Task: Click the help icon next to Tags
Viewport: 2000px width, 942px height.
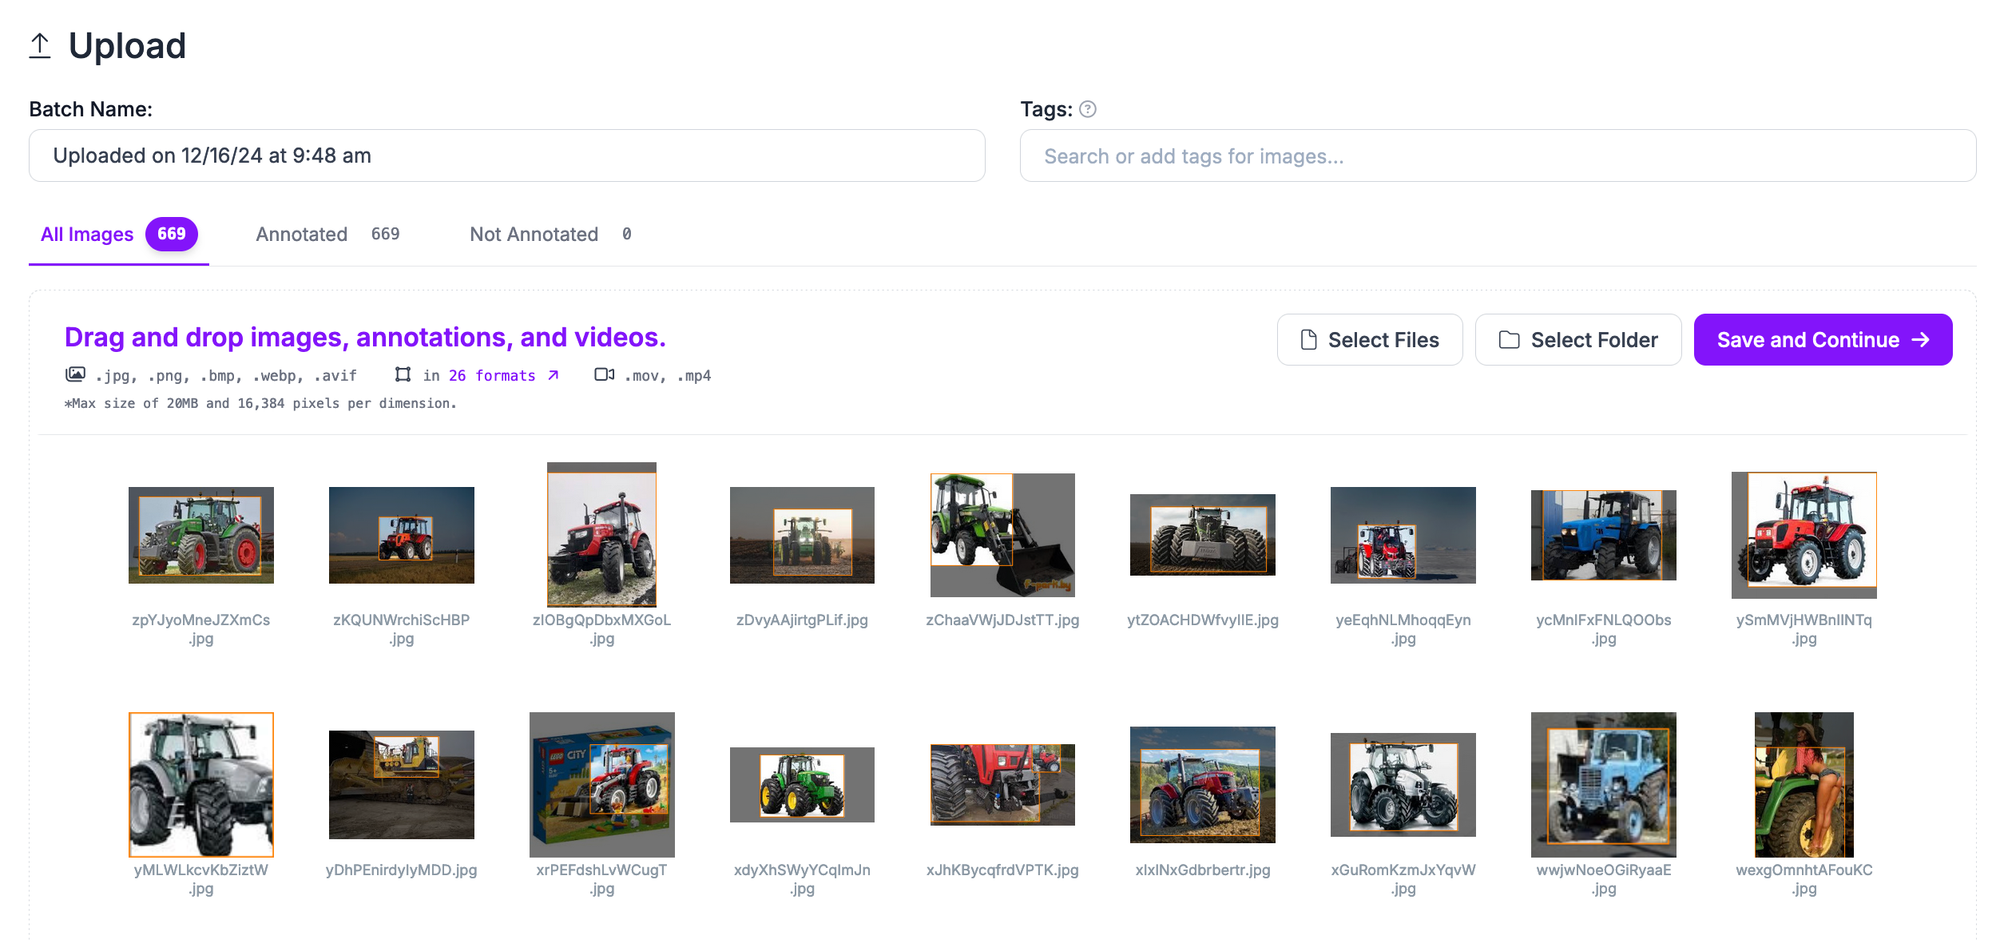Action: (x=1088, y=109)
